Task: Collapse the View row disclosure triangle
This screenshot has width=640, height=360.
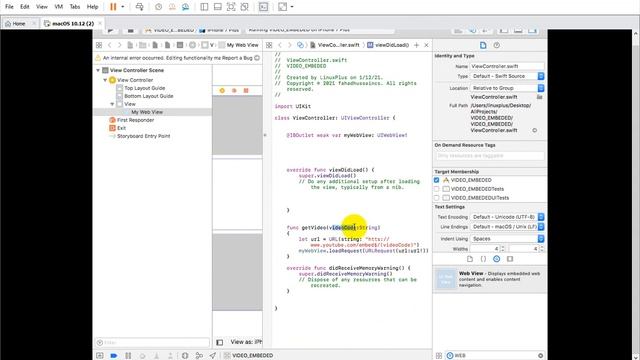Action: (112, 104)
